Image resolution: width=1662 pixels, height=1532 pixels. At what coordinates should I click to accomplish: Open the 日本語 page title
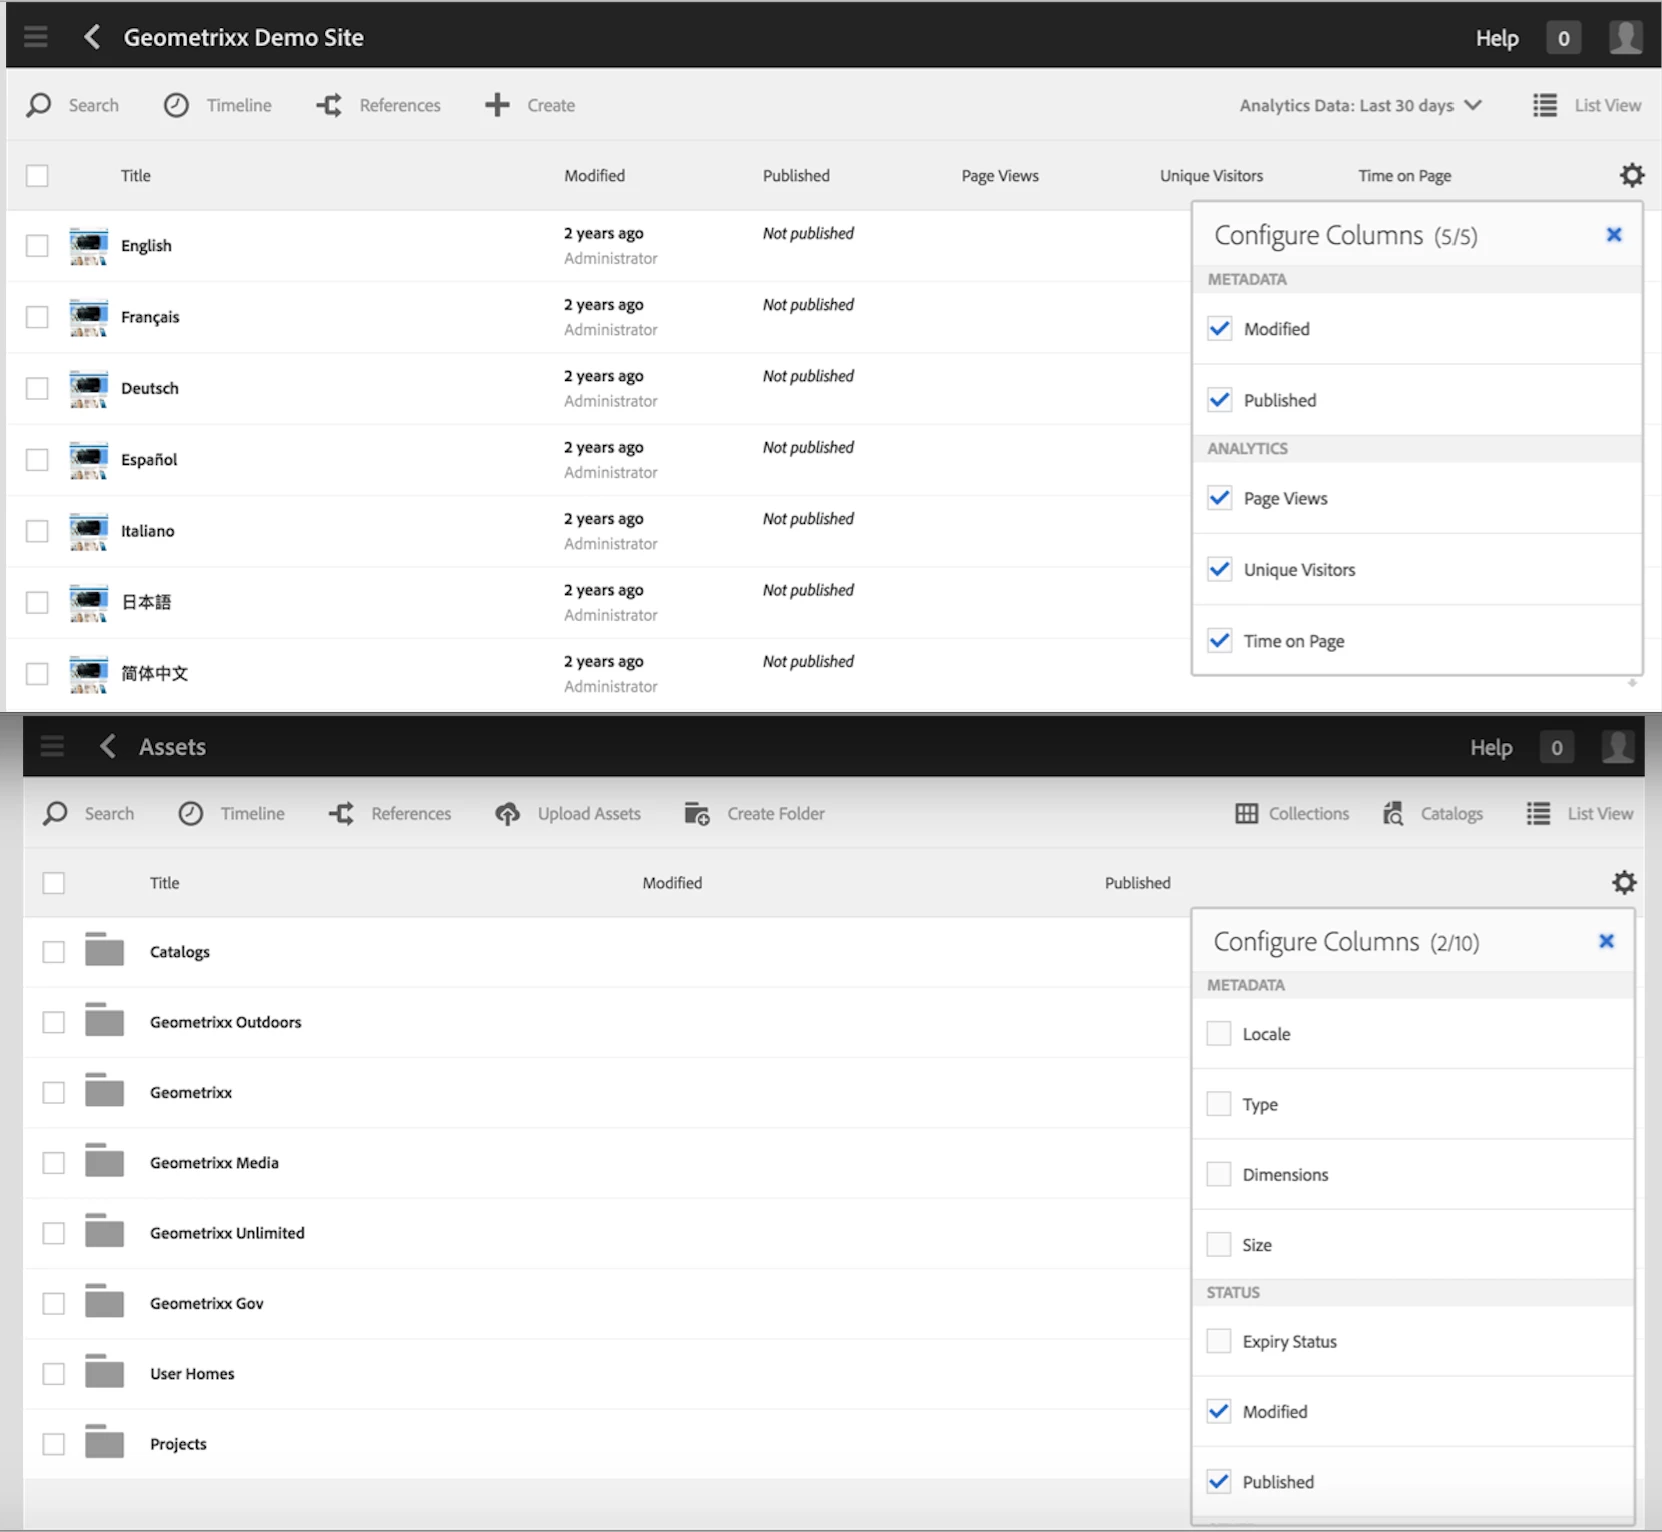(x=146, y=602)
